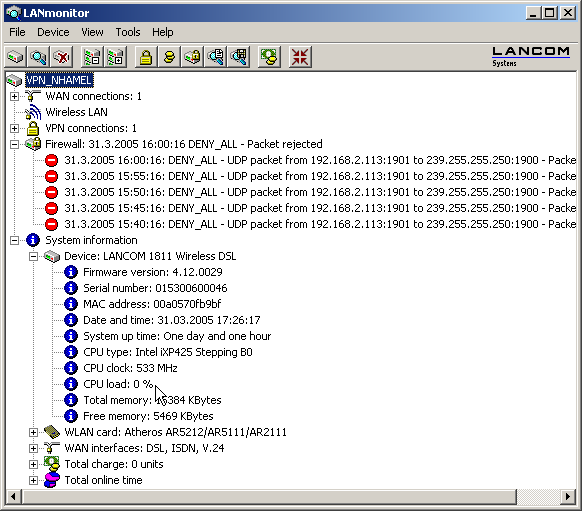This screenshot has height=511, width=582.
Task: Select the VPN_NHAMEL device label
Action: (59, 80)
